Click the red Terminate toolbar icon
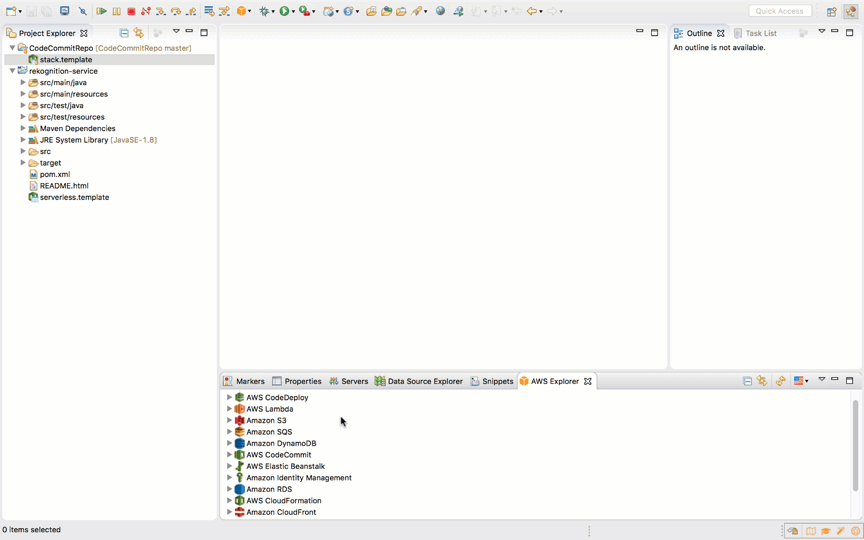This screenshot has height=540, width=864. (x=131, y=11)
